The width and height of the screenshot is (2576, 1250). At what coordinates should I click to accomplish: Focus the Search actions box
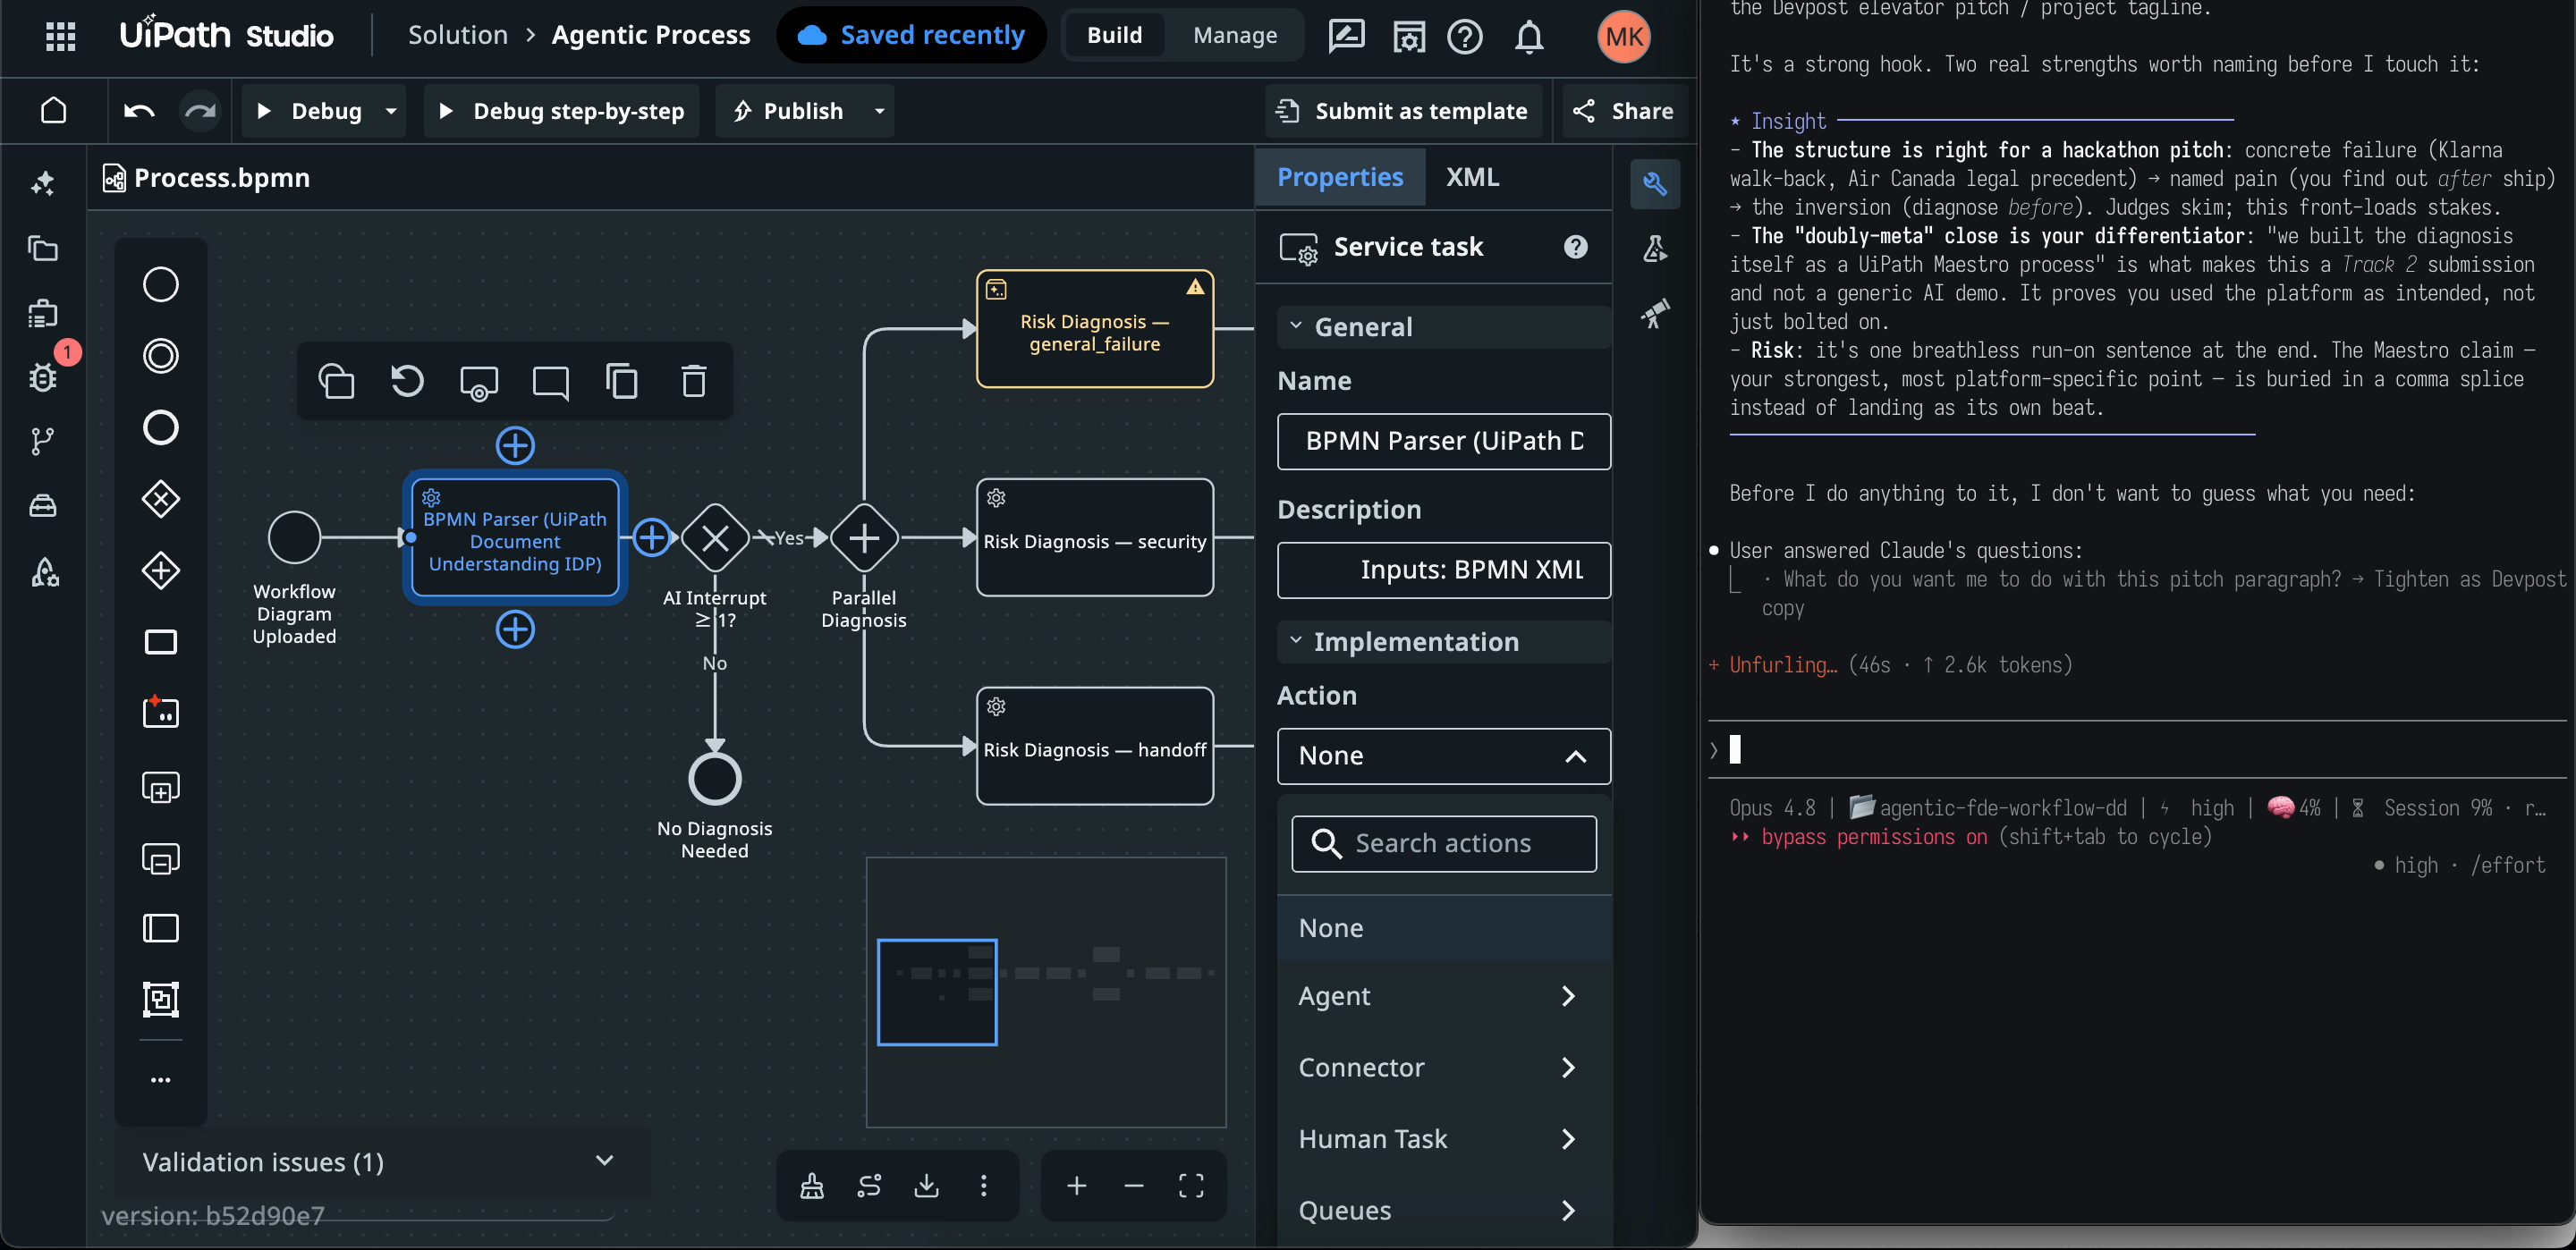(1444, 843)
